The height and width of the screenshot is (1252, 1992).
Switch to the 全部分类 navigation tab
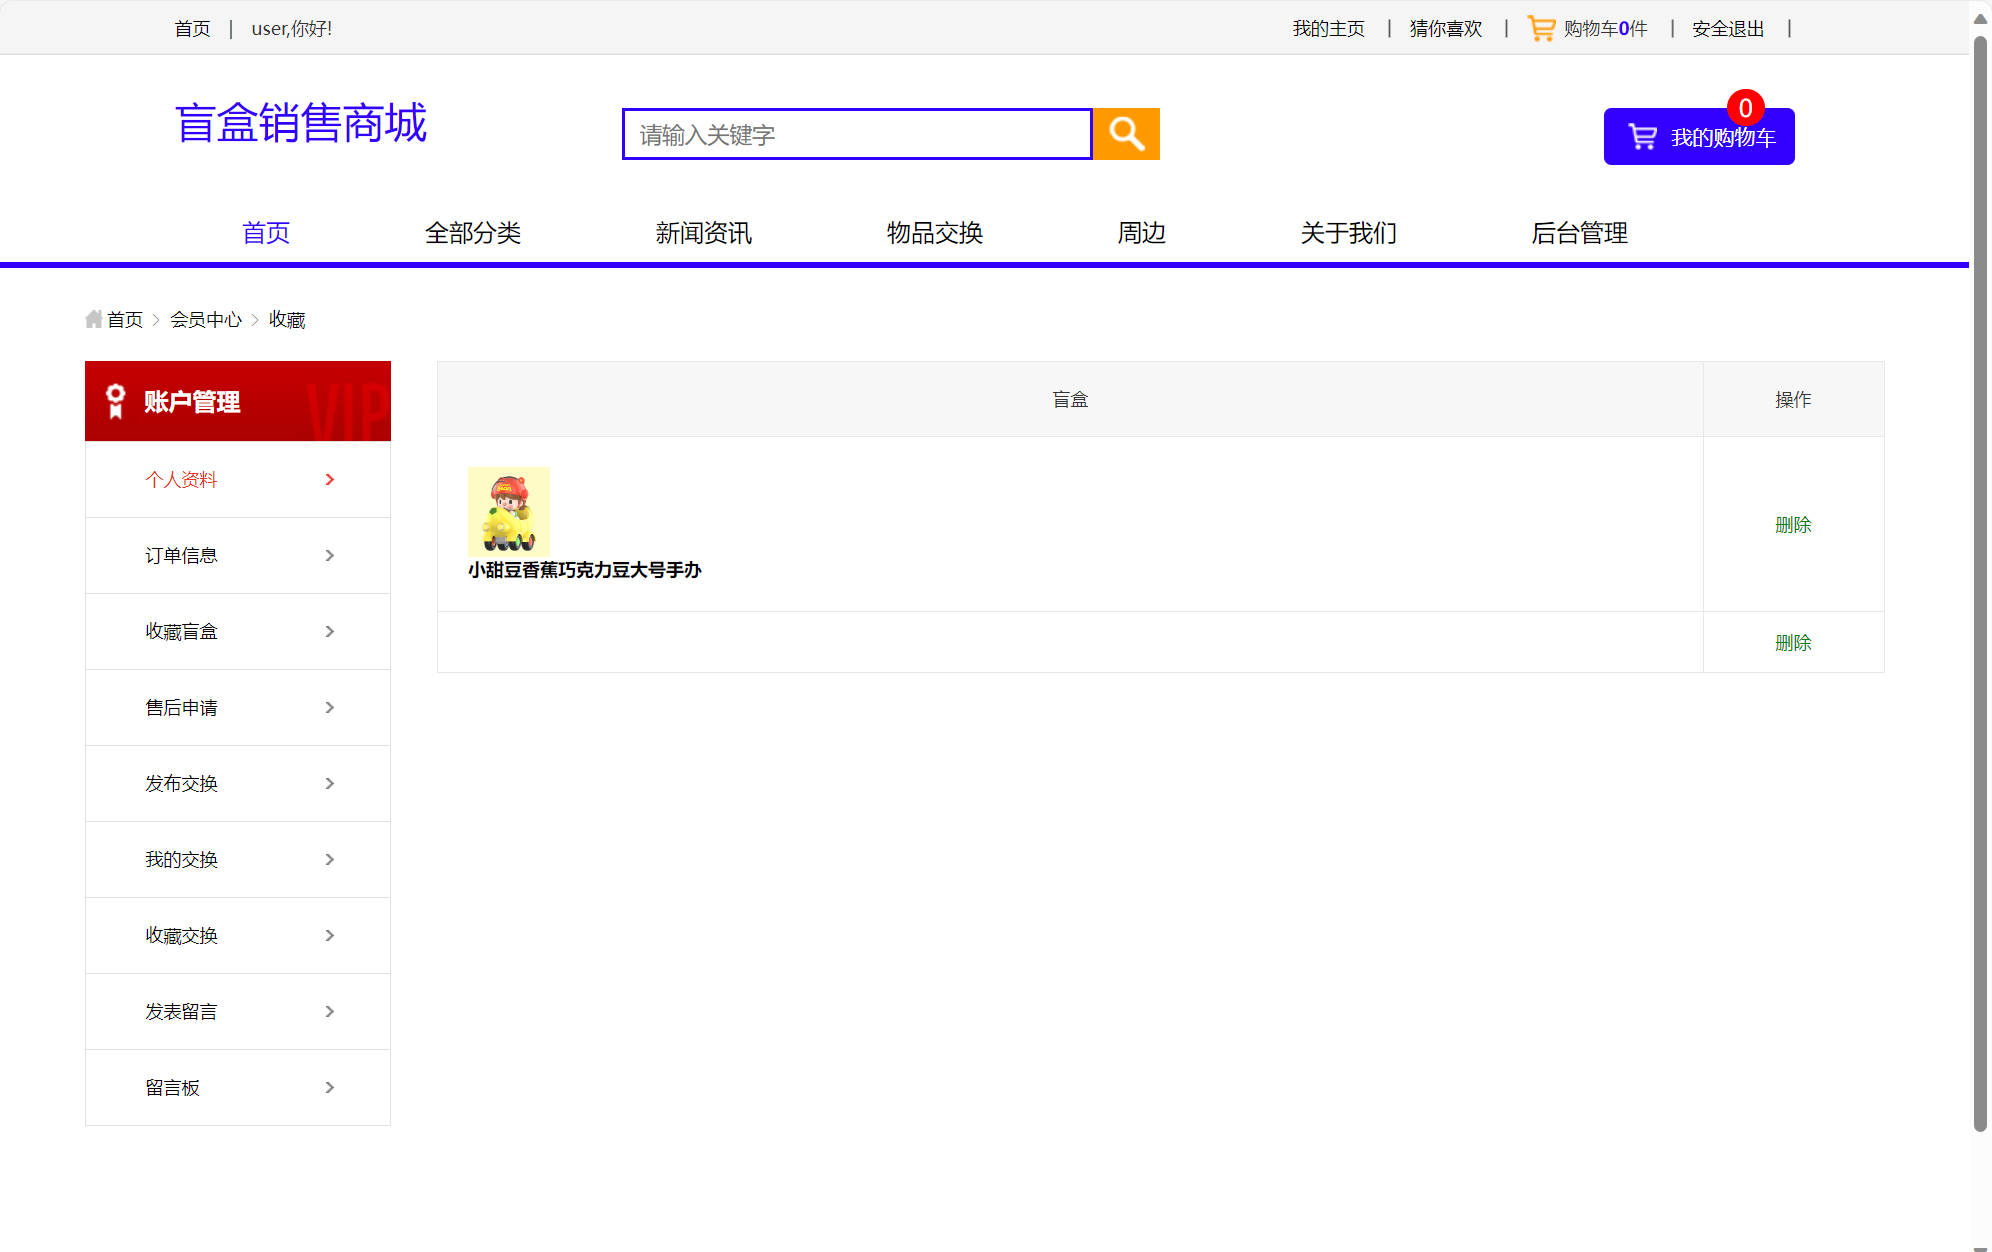pos(475,232)
